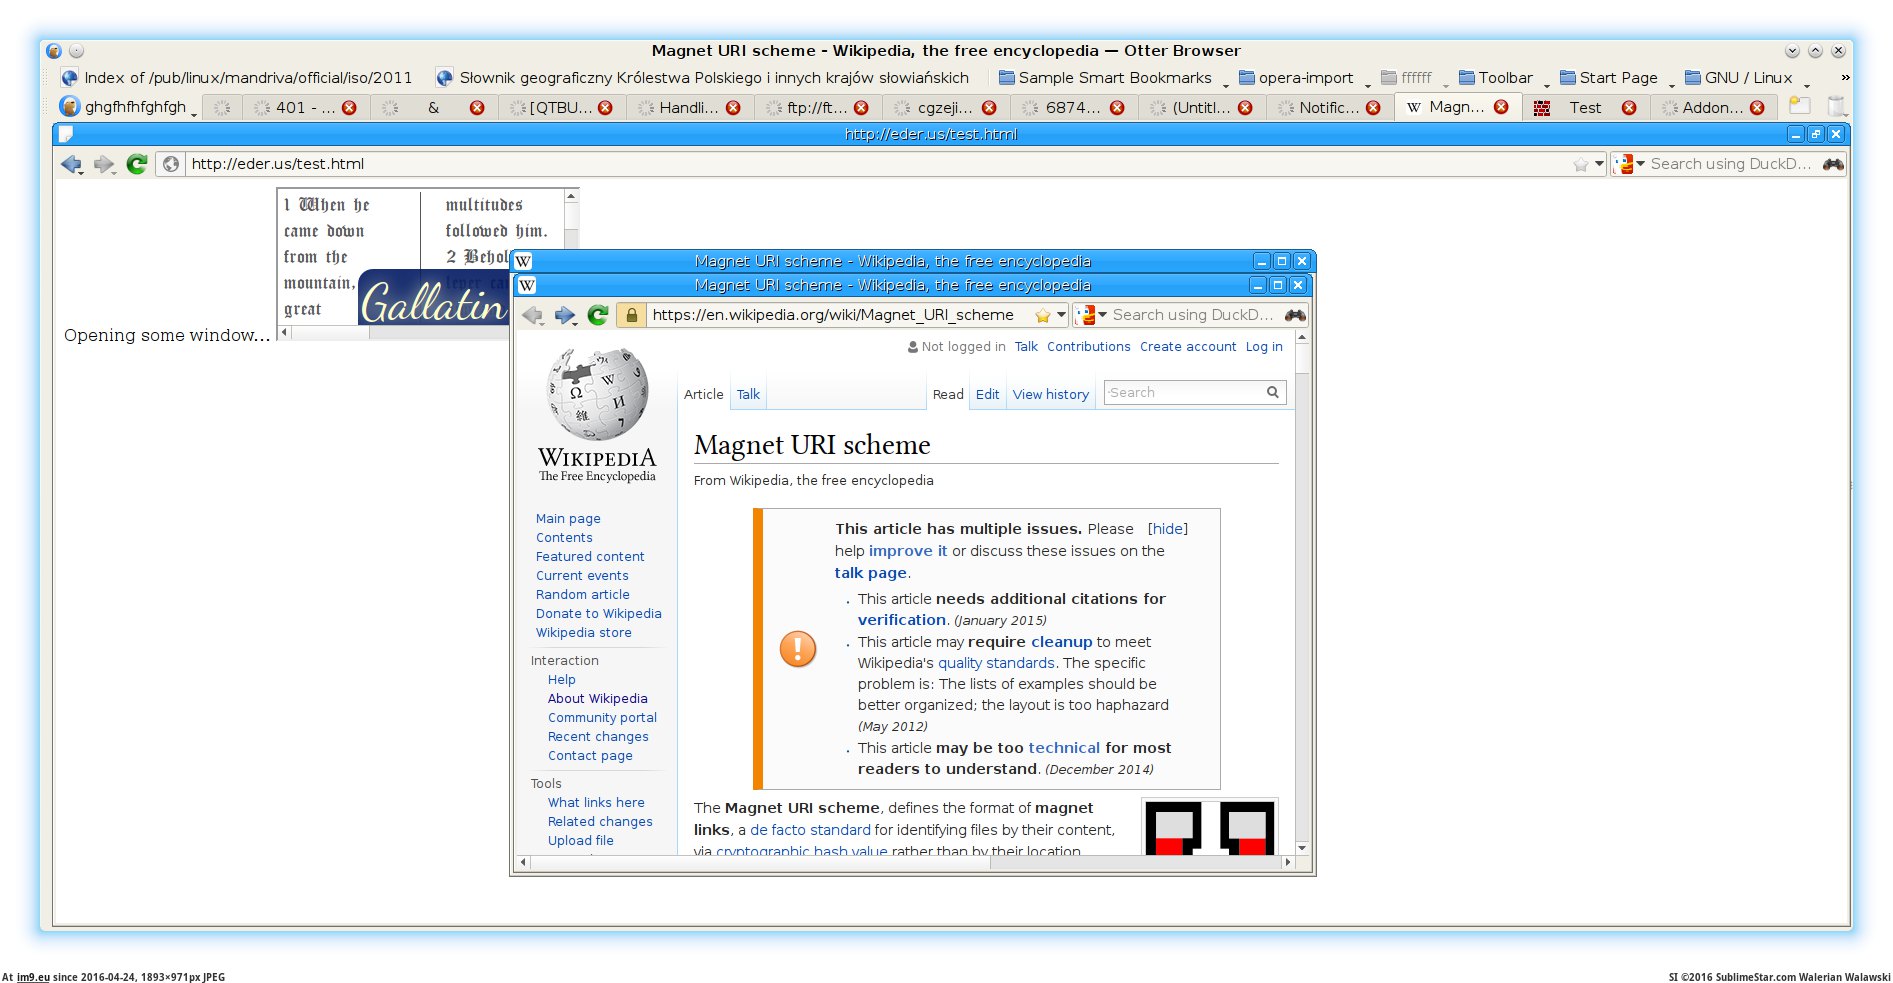This screenshot has width=1893, height=983.
Task: Go forward in eder.us outer window
Action: pos(103,164)
